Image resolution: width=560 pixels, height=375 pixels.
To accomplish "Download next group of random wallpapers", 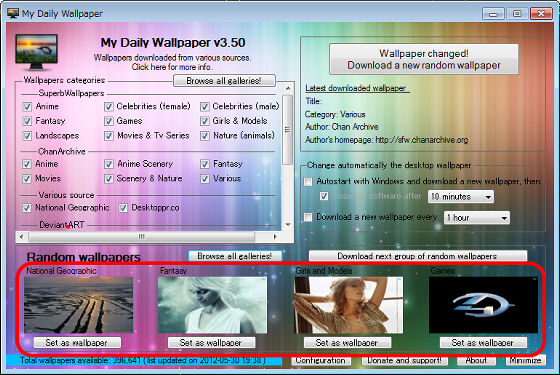I will pos(418,256).
